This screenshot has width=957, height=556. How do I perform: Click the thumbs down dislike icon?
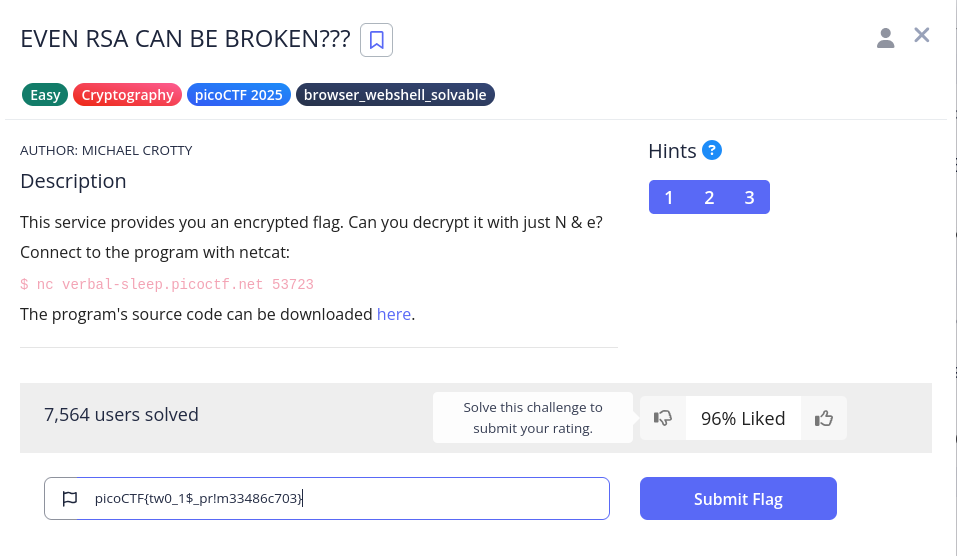663,419
